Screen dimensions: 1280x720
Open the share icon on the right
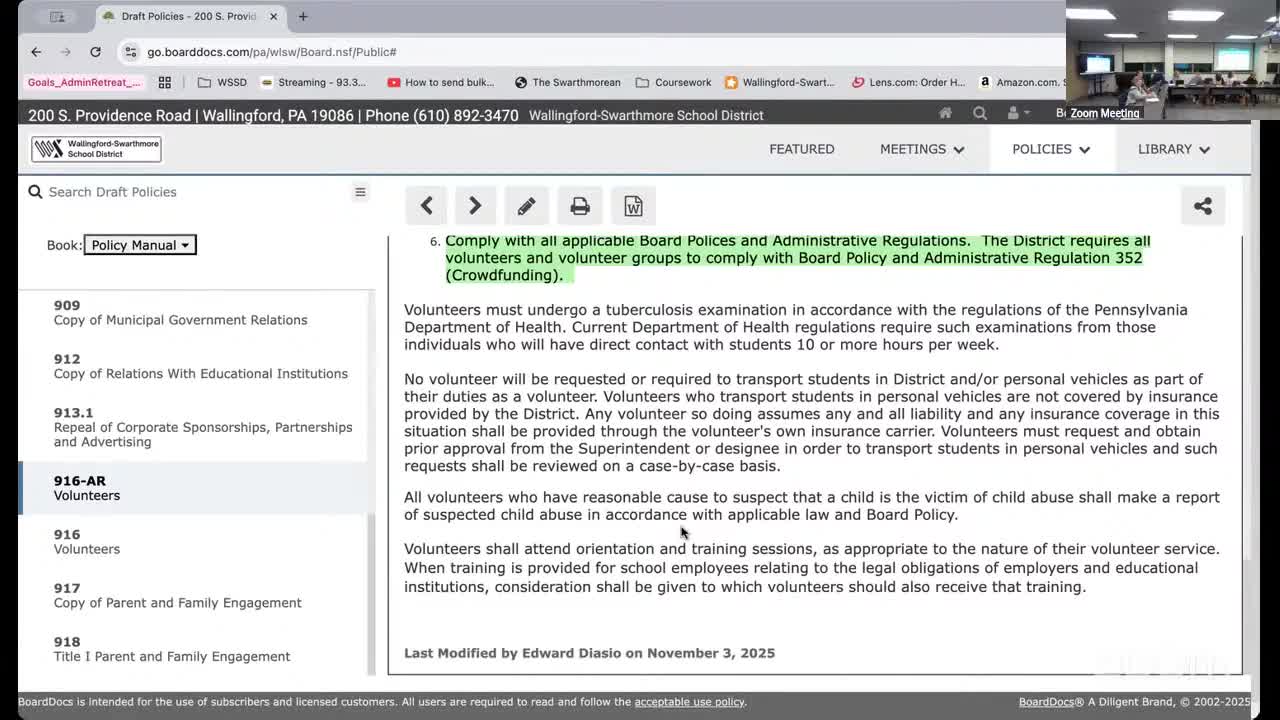coord(1202,205)
